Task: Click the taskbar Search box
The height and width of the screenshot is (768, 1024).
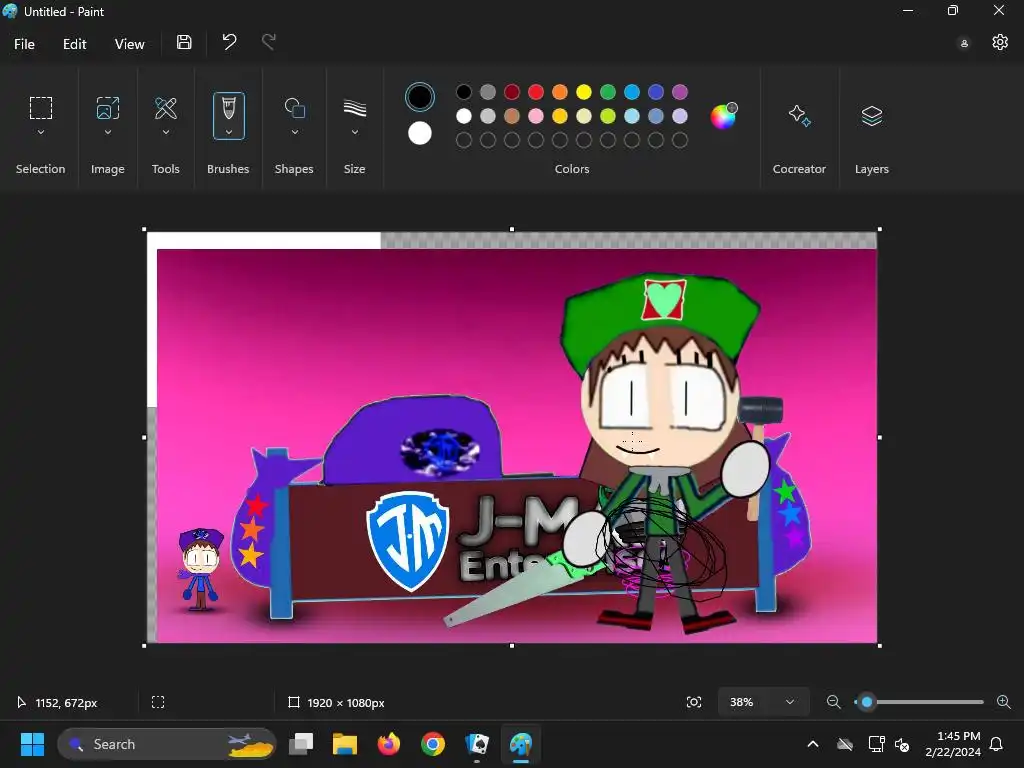Action: coord(167,744)
